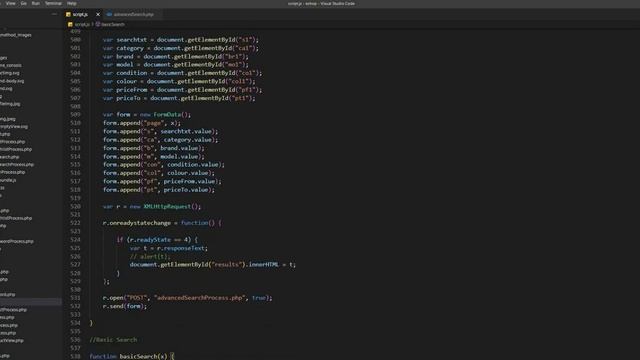This screenshot has width=640, height=360.
Task: Open the Run menu
Action: [x=36, y=3]
